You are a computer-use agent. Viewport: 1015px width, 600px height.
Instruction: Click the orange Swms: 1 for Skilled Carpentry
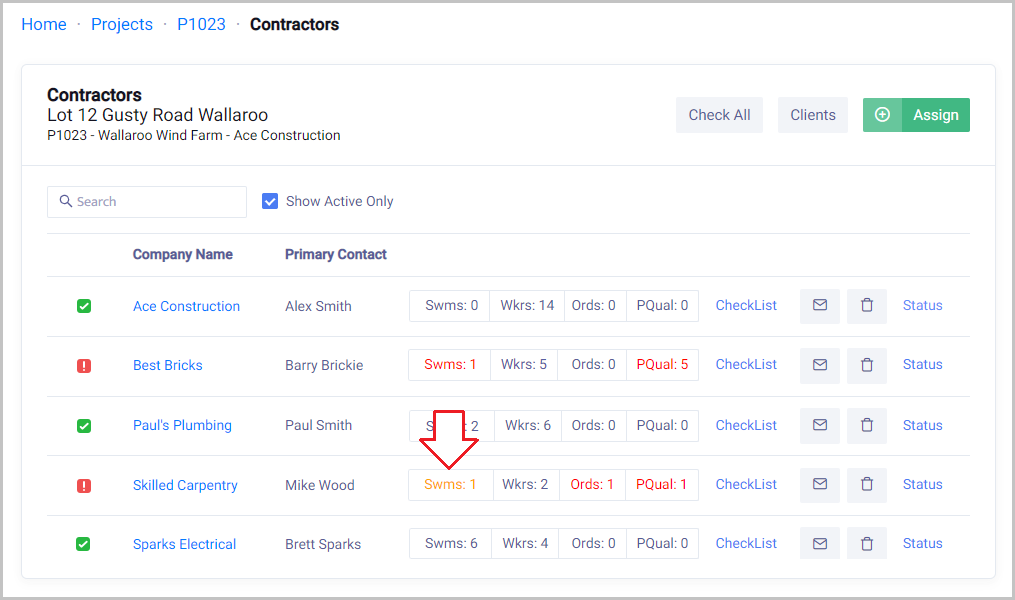pos(450,485)
